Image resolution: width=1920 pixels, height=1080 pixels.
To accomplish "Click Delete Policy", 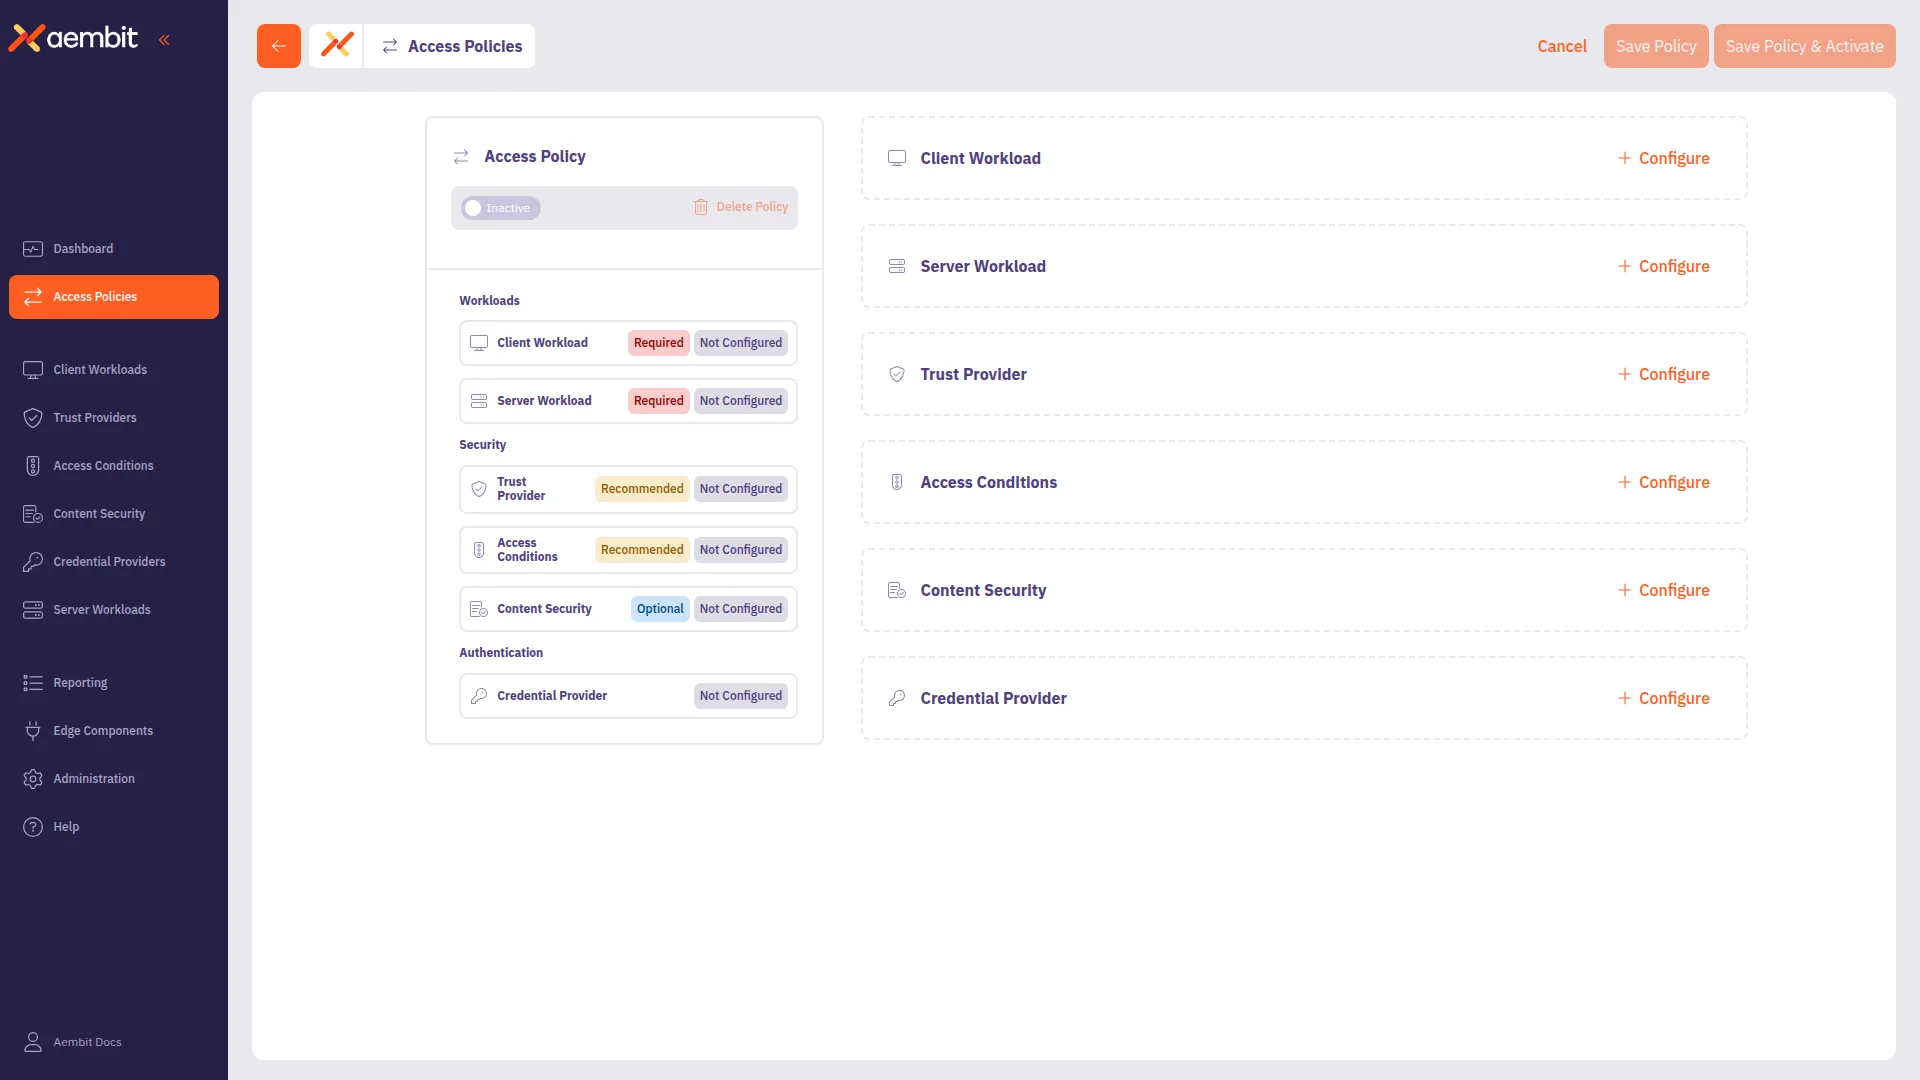I will tap(741, 207).
